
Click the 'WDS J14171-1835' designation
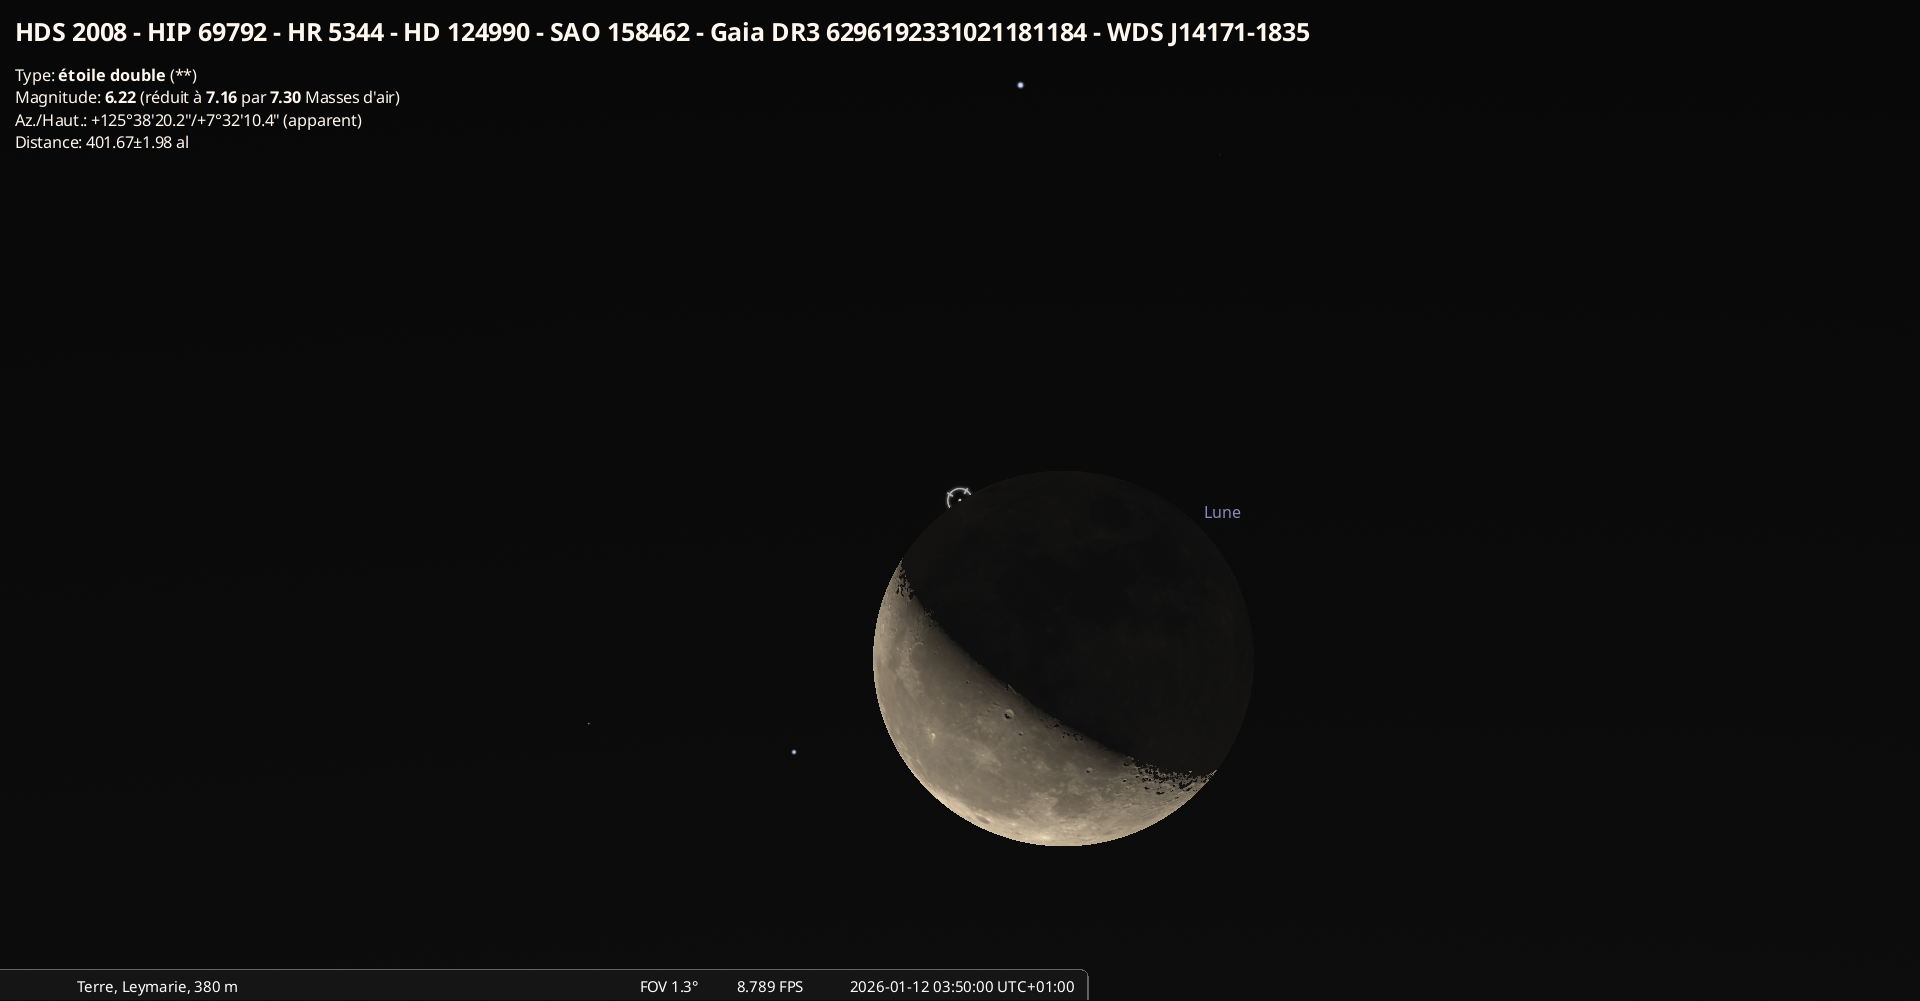1208,33
